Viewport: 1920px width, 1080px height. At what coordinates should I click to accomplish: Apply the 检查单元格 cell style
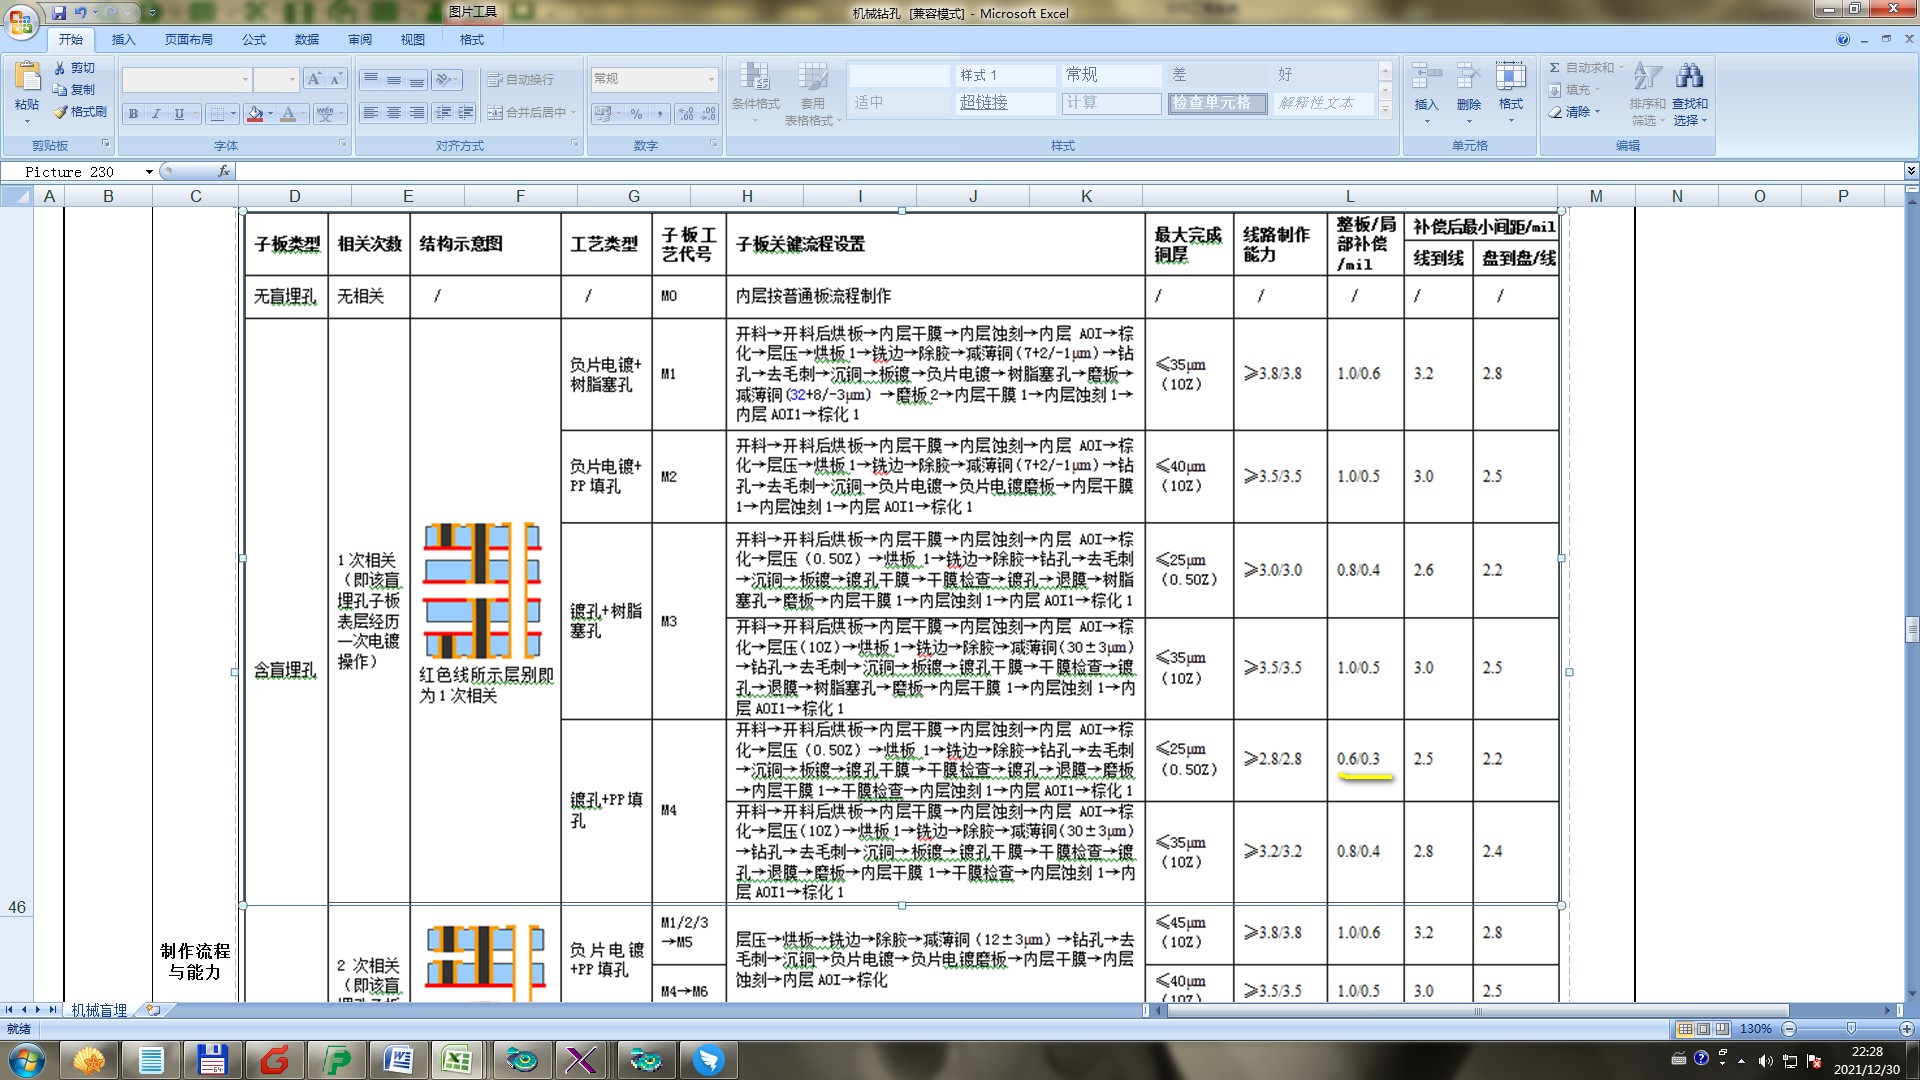1216,103
